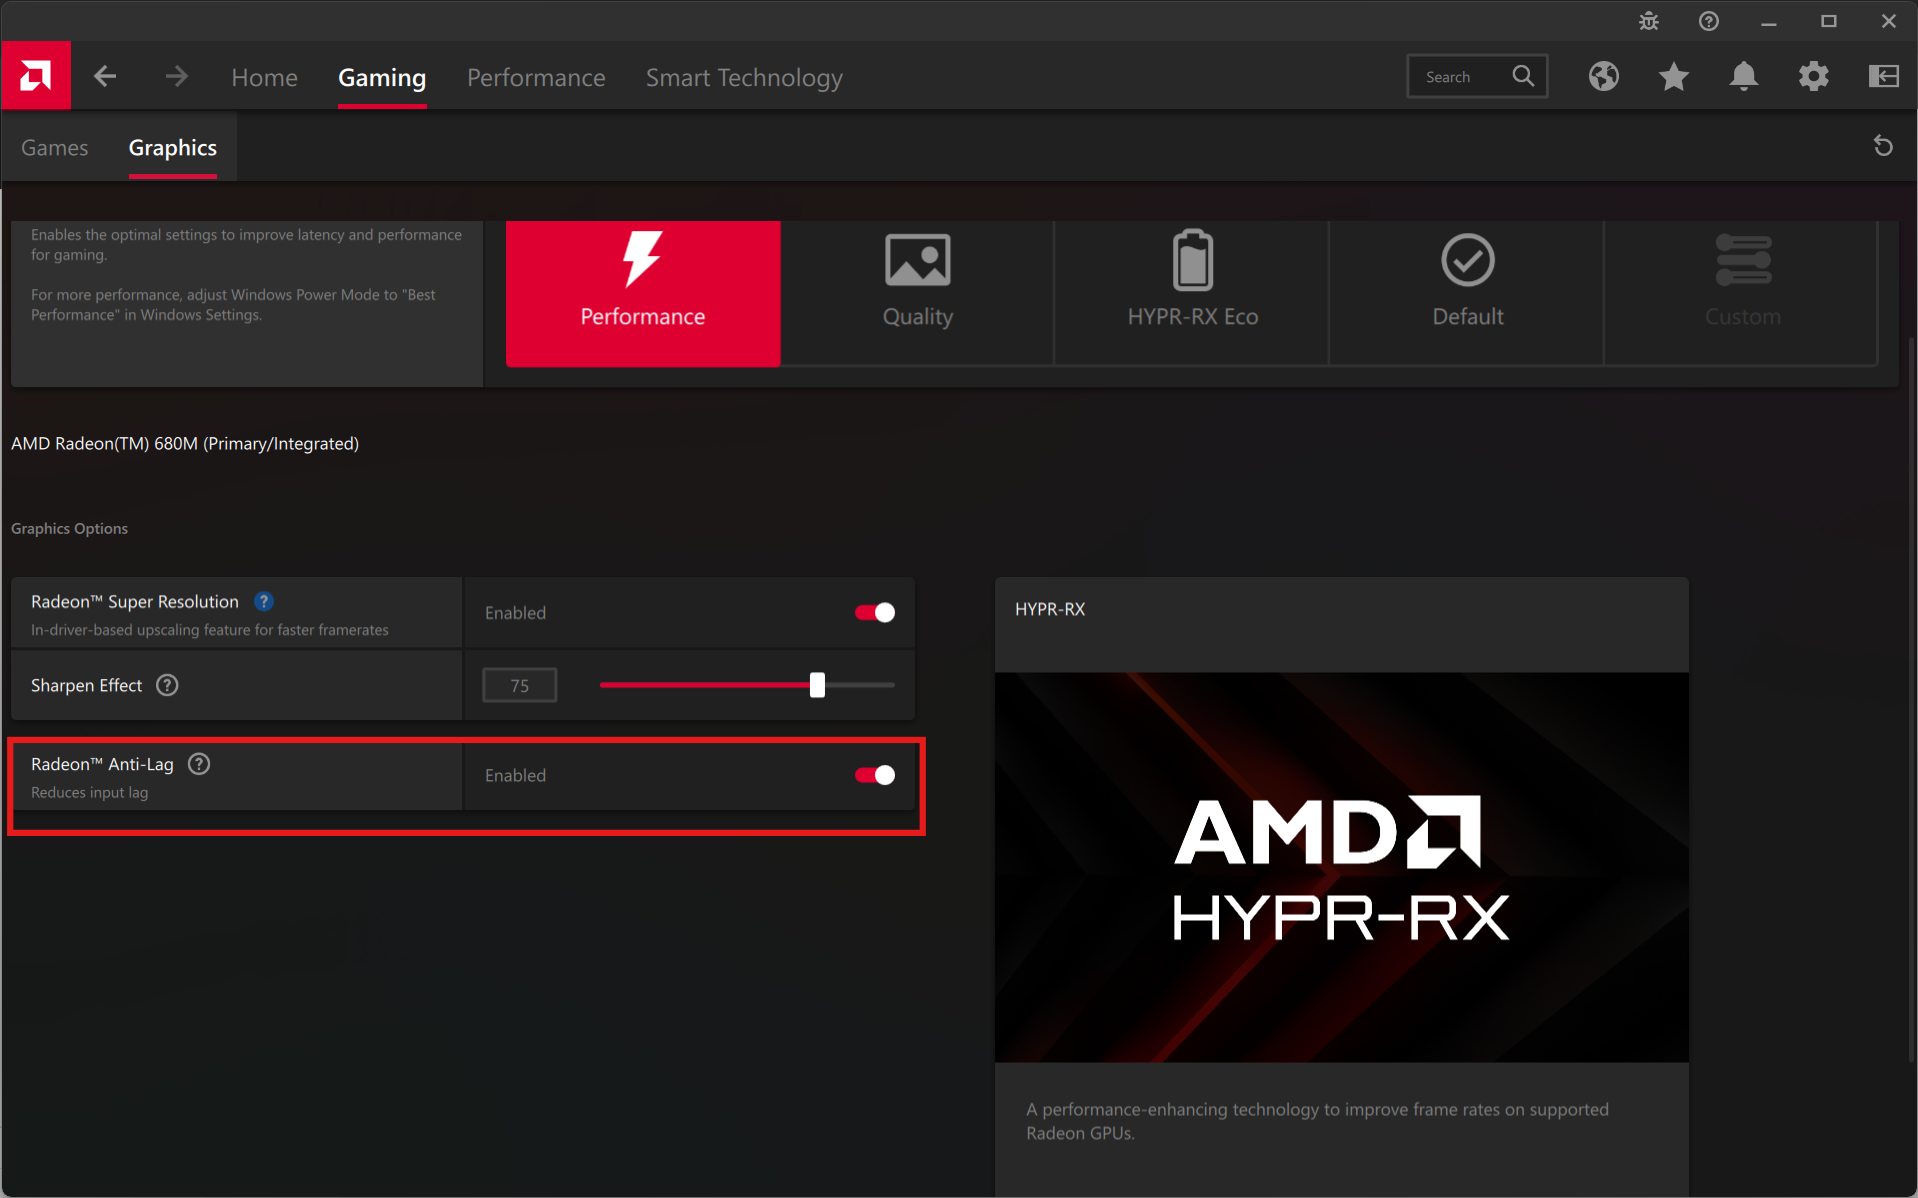Select the Quality graphics profile
This screenshot has height=1198, width=1918.
pyautogui.click(x=918, y=293)
